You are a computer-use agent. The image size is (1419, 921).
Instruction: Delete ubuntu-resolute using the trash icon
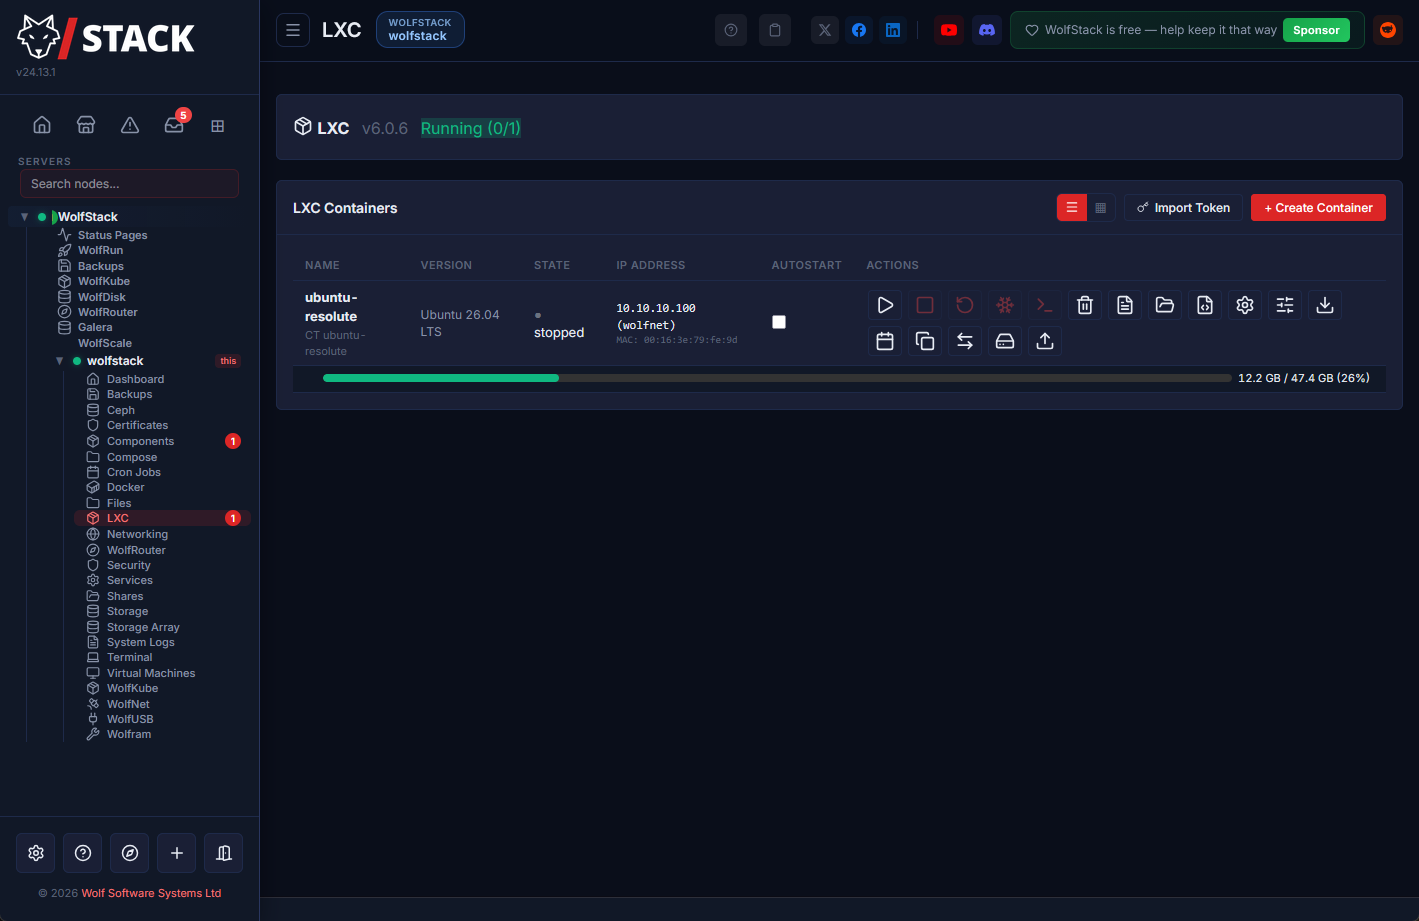click(1085, 305)
